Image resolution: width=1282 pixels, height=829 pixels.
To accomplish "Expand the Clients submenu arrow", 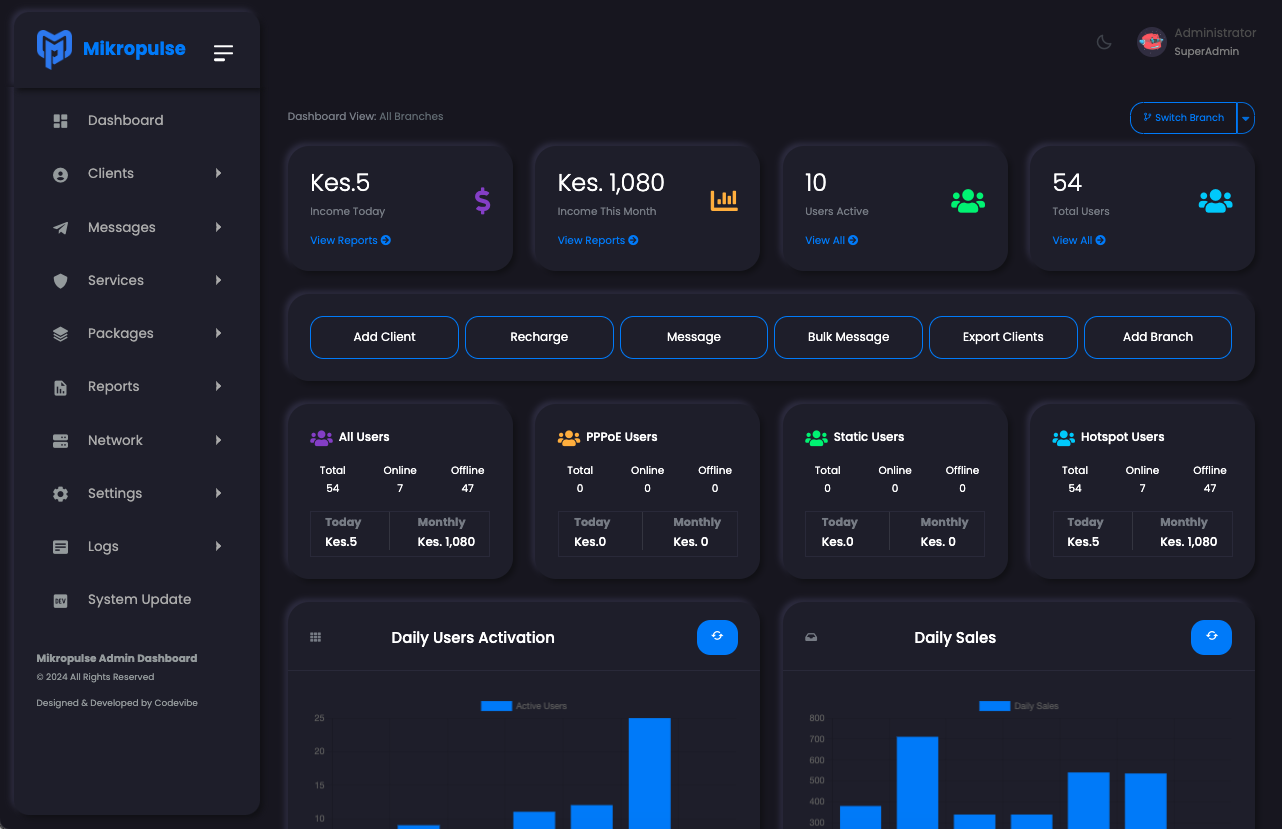I will [x=218, y=173].
